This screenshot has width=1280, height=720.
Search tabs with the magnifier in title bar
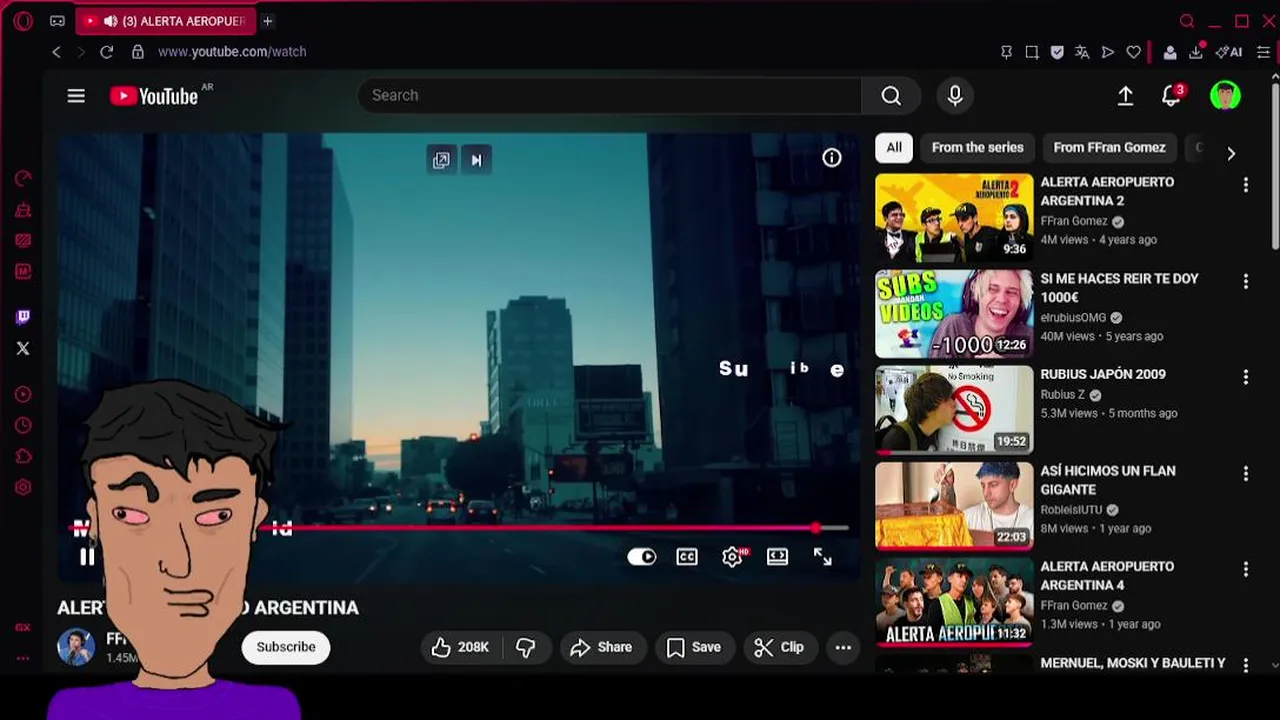coord(1187,21)
